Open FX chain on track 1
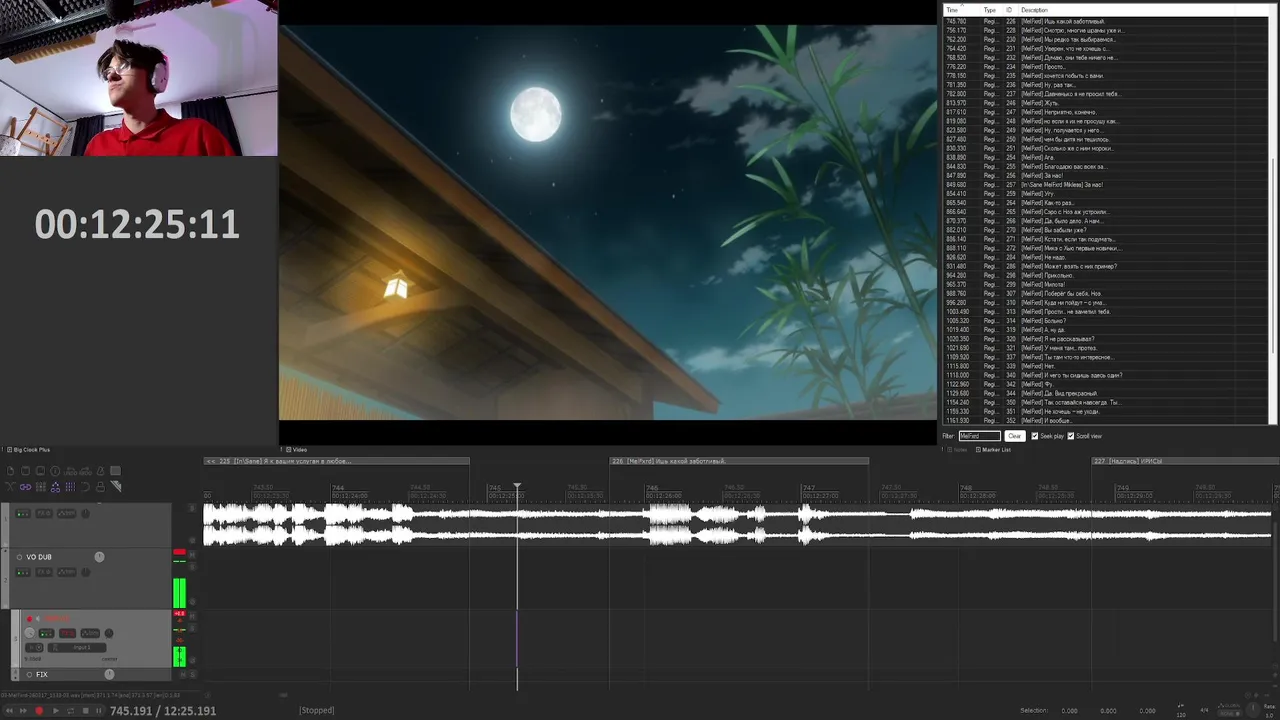 [44, 513]
